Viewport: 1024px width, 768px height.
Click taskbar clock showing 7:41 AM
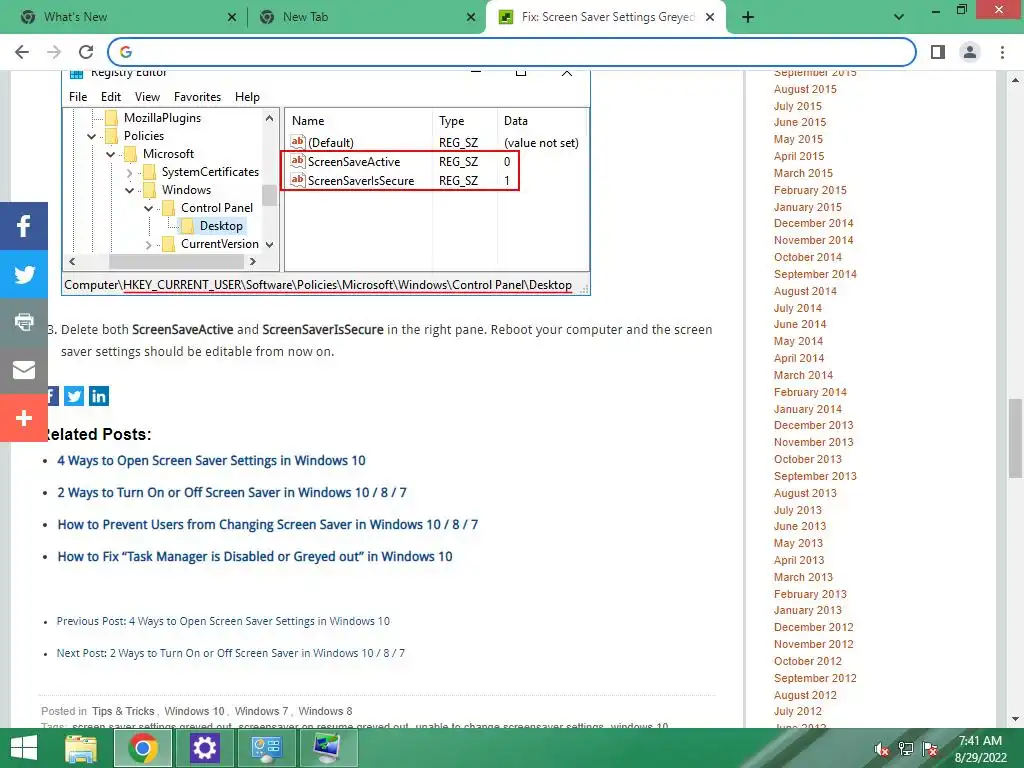(980, 749)
